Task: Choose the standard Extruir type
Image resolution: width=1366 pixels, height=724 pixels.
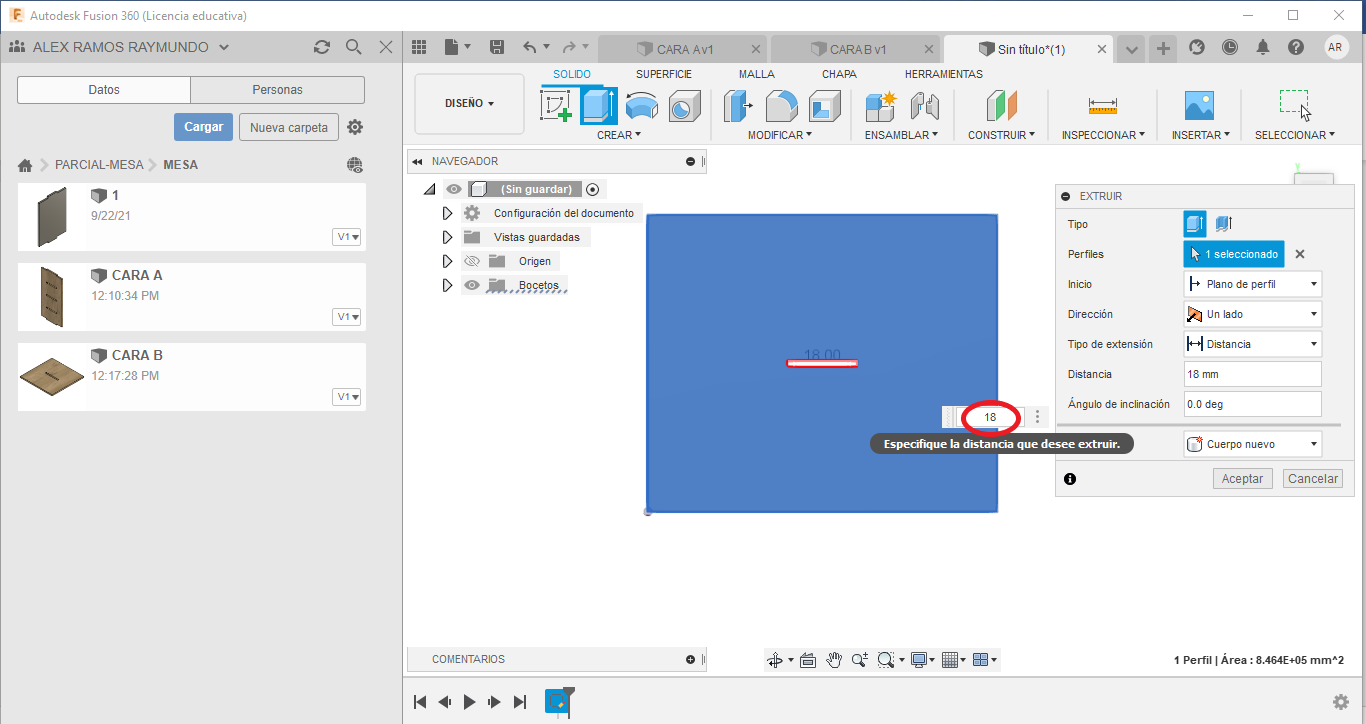Action: point(1195,224)
